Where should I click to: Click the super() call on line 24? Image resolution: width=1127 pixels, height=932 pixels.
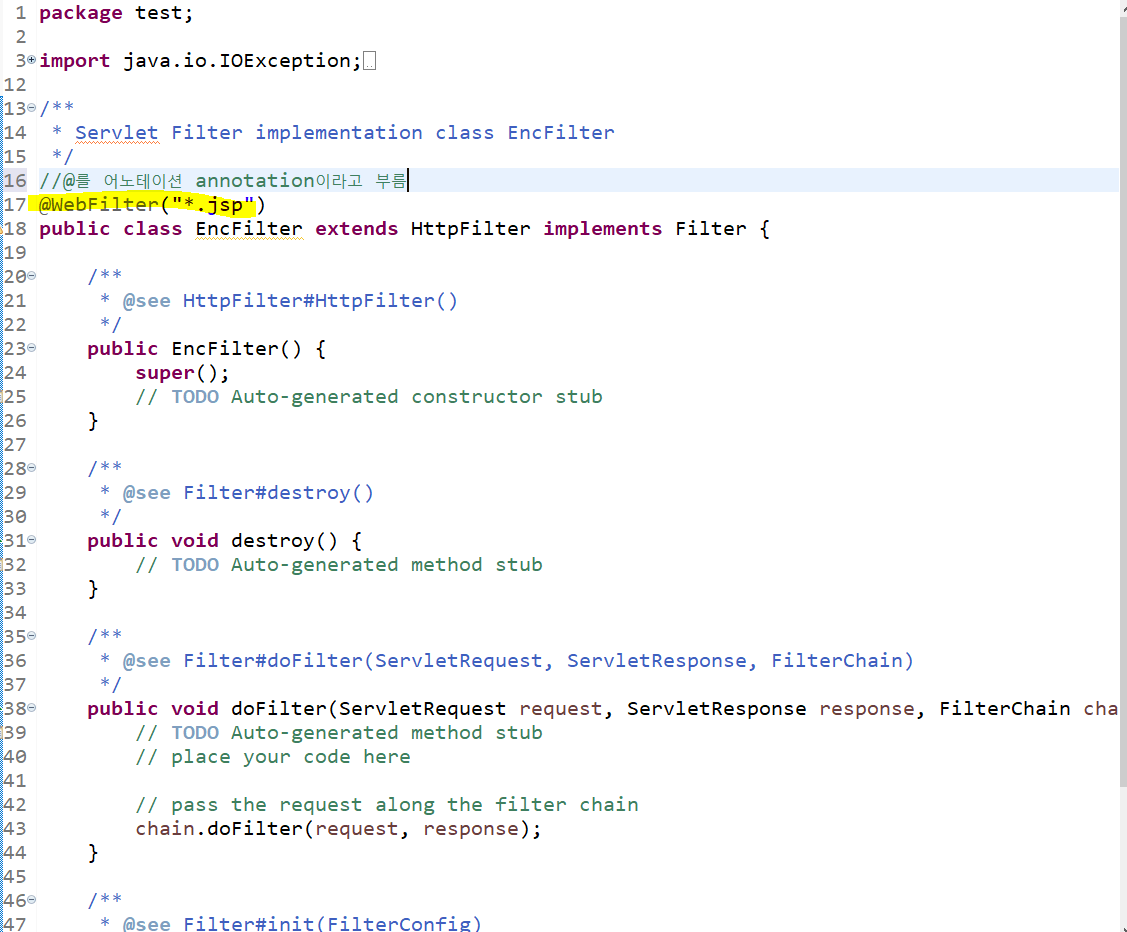[182, 373]
